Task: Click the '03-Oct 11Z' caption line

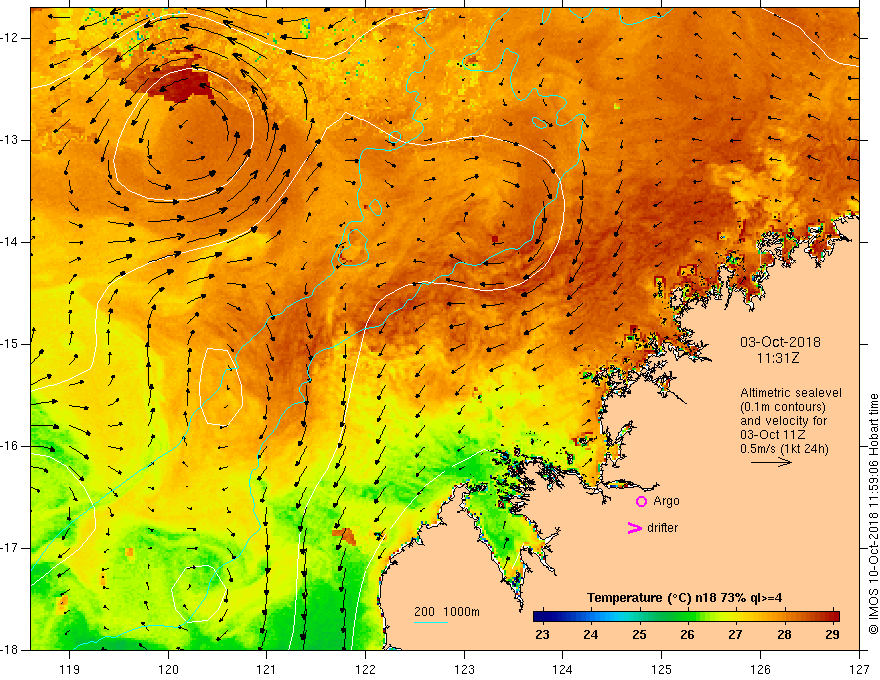Action: pyautogui.click(x=773, y=435)
